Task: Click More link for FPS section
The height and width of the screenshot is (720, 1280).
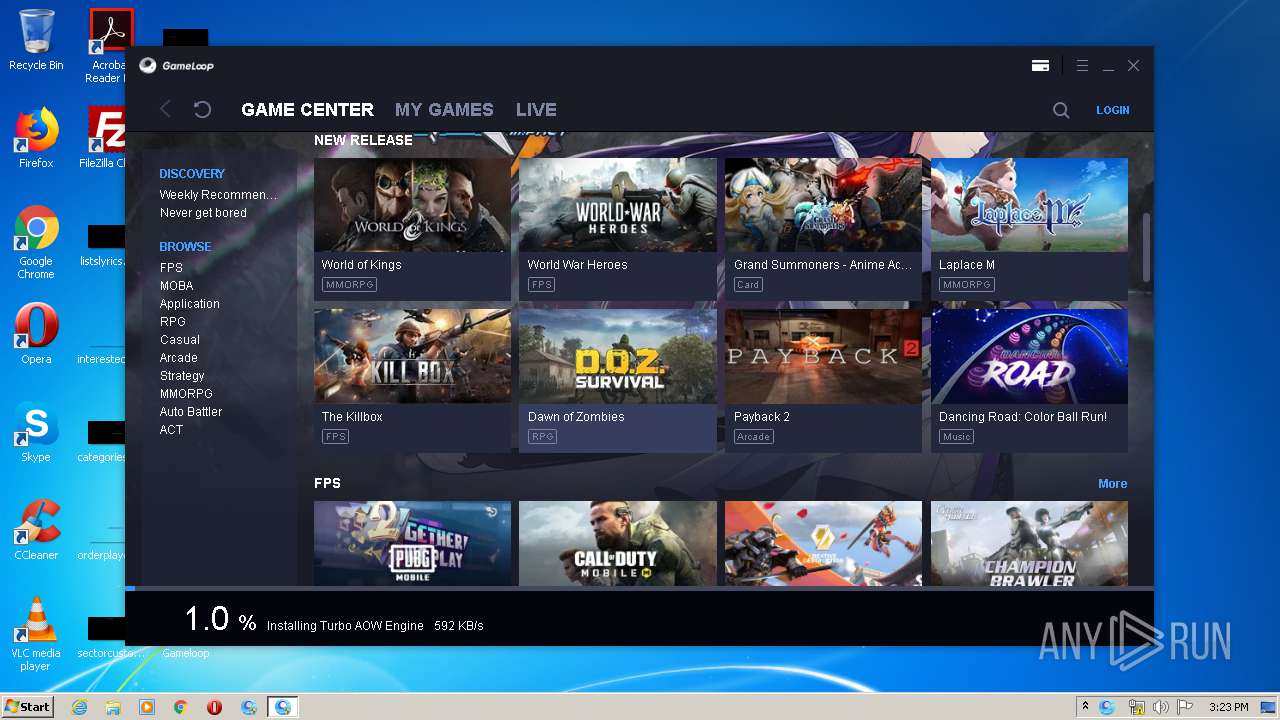Action: 1112,484
